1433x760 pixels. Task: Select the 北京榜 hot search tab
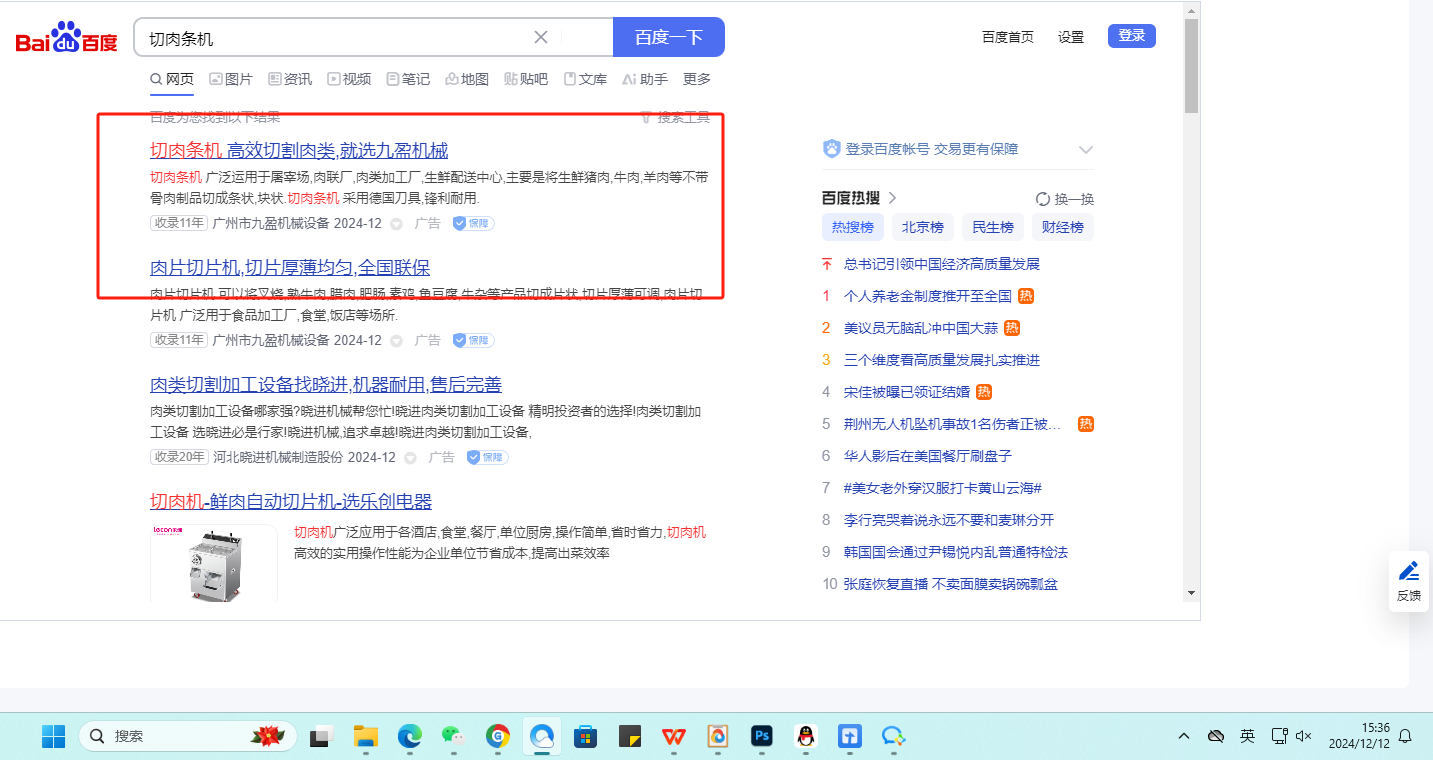point(922,227)
